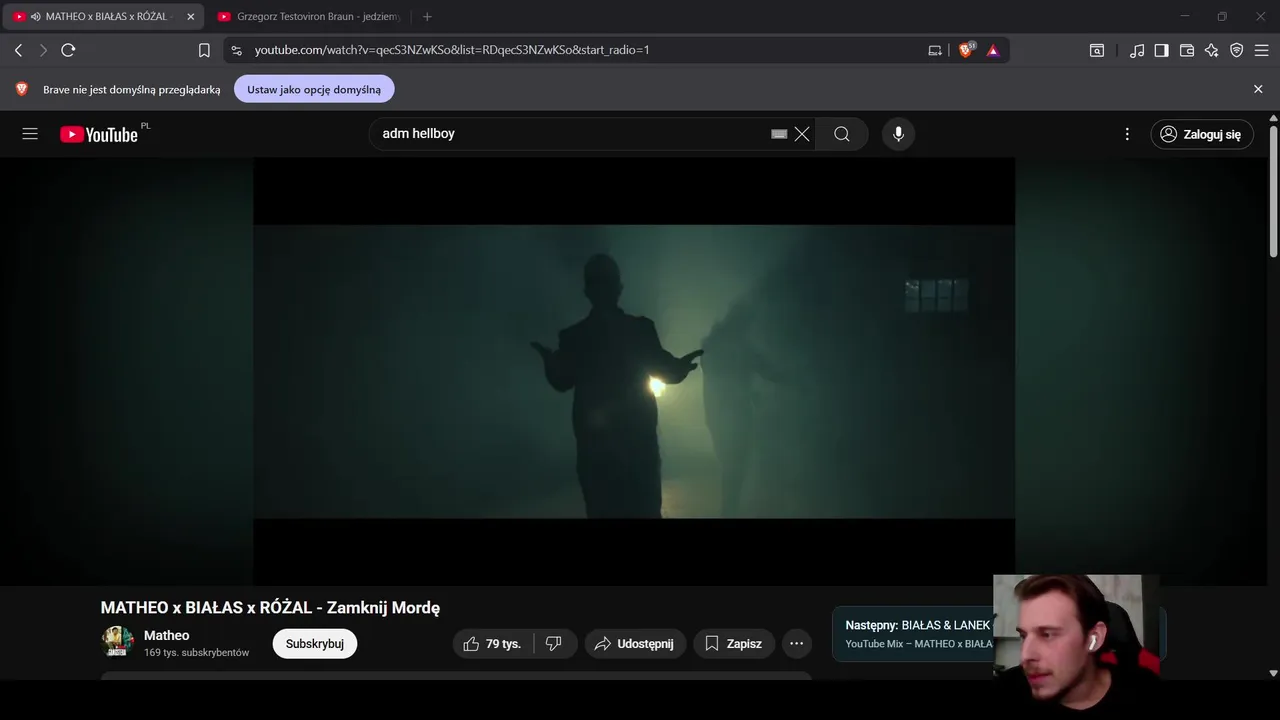Dislike the video with thumbs down

click(x=554, y=644)
